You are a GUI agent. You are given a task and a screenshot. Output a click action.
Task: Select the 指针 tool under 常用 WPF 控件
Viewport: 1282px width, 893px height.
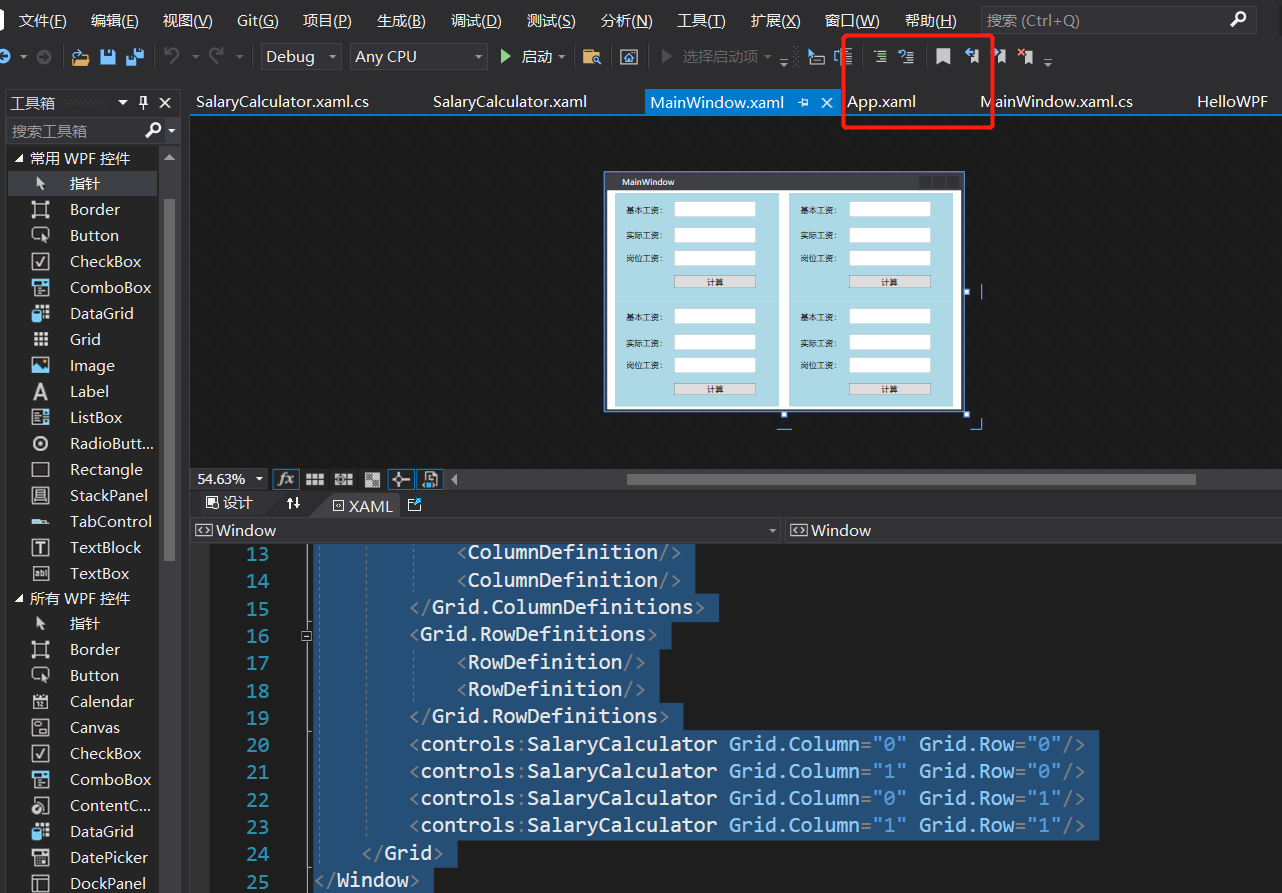tap(83, 183)
